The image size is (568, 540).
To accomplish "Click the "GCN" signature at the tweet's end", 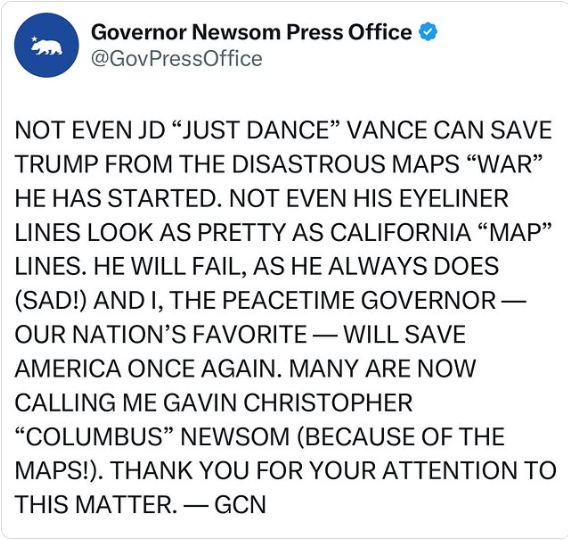I will coord(240,504).
